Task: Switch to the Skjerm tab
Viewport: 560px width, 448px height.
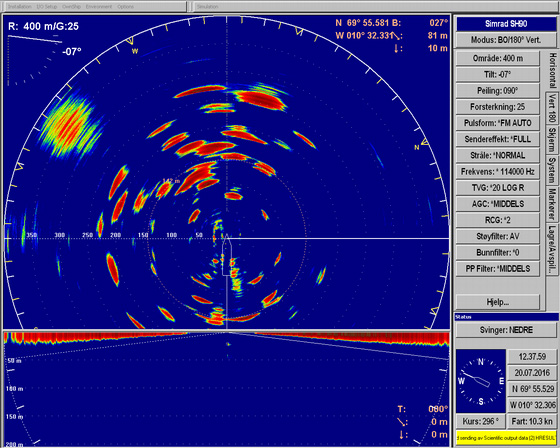Action: coord(552,140)
